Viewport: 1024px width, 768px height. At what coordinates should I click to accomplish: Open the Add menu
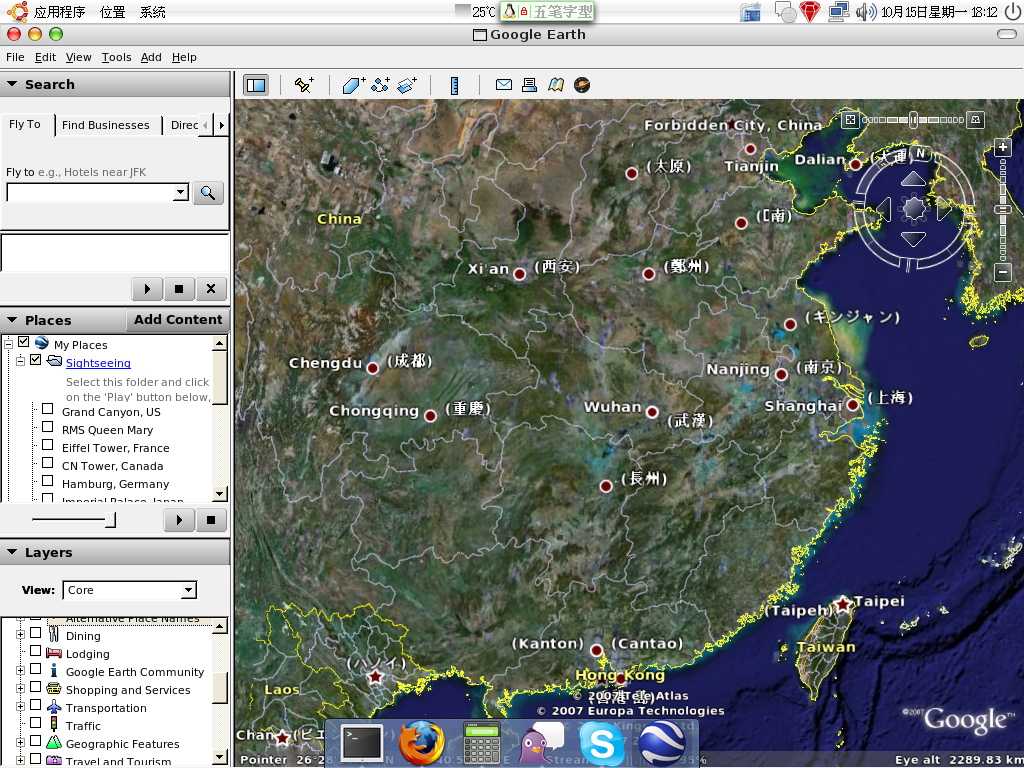pos(151,57)
